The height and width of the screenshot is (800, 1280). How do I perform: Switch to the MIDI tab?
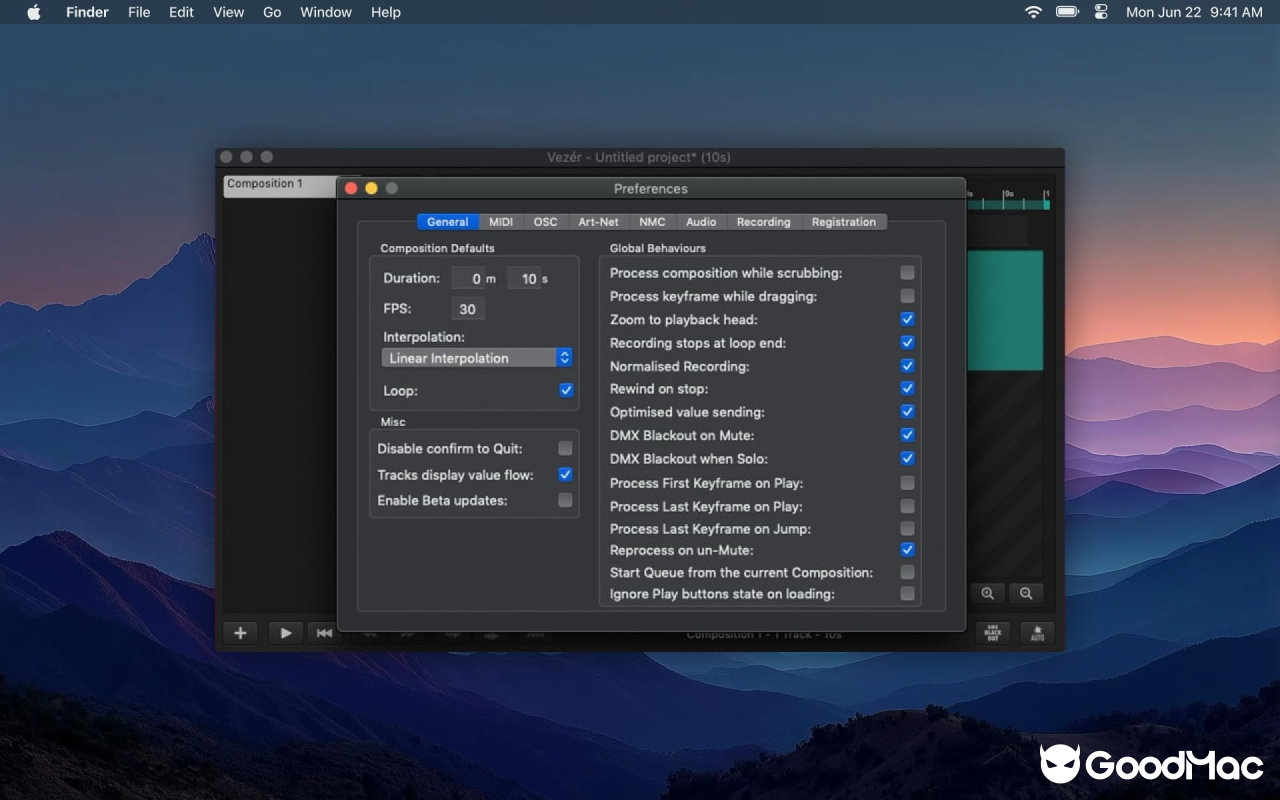[x=500, y=222]
